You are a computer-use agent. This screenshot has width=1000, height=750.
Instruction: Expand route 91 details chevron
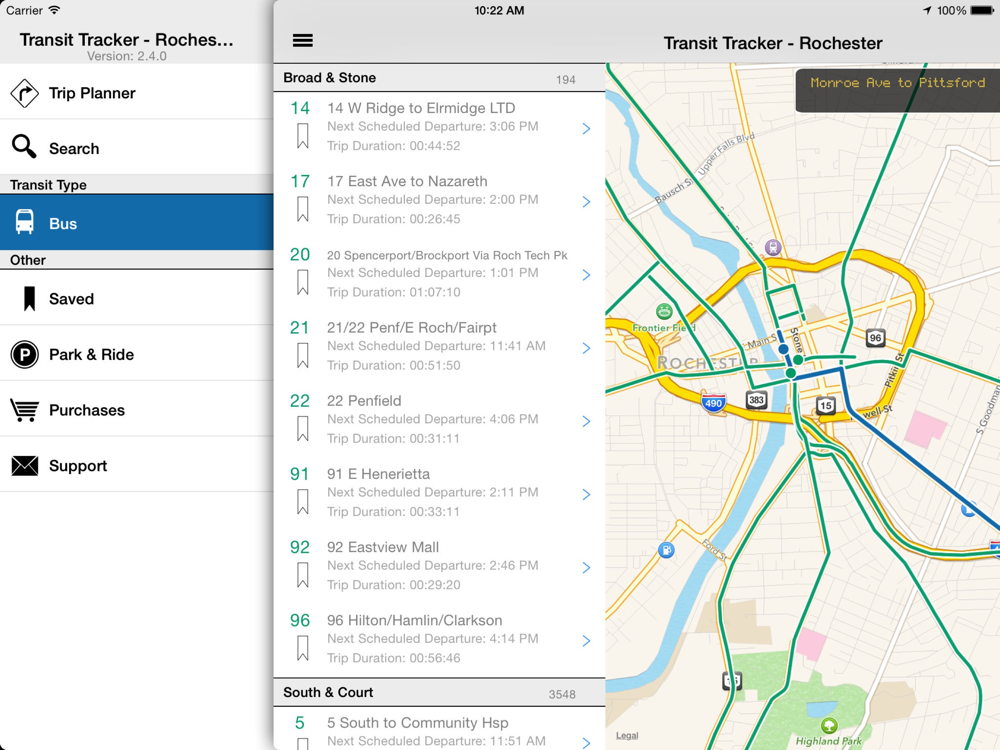point(586,495)
